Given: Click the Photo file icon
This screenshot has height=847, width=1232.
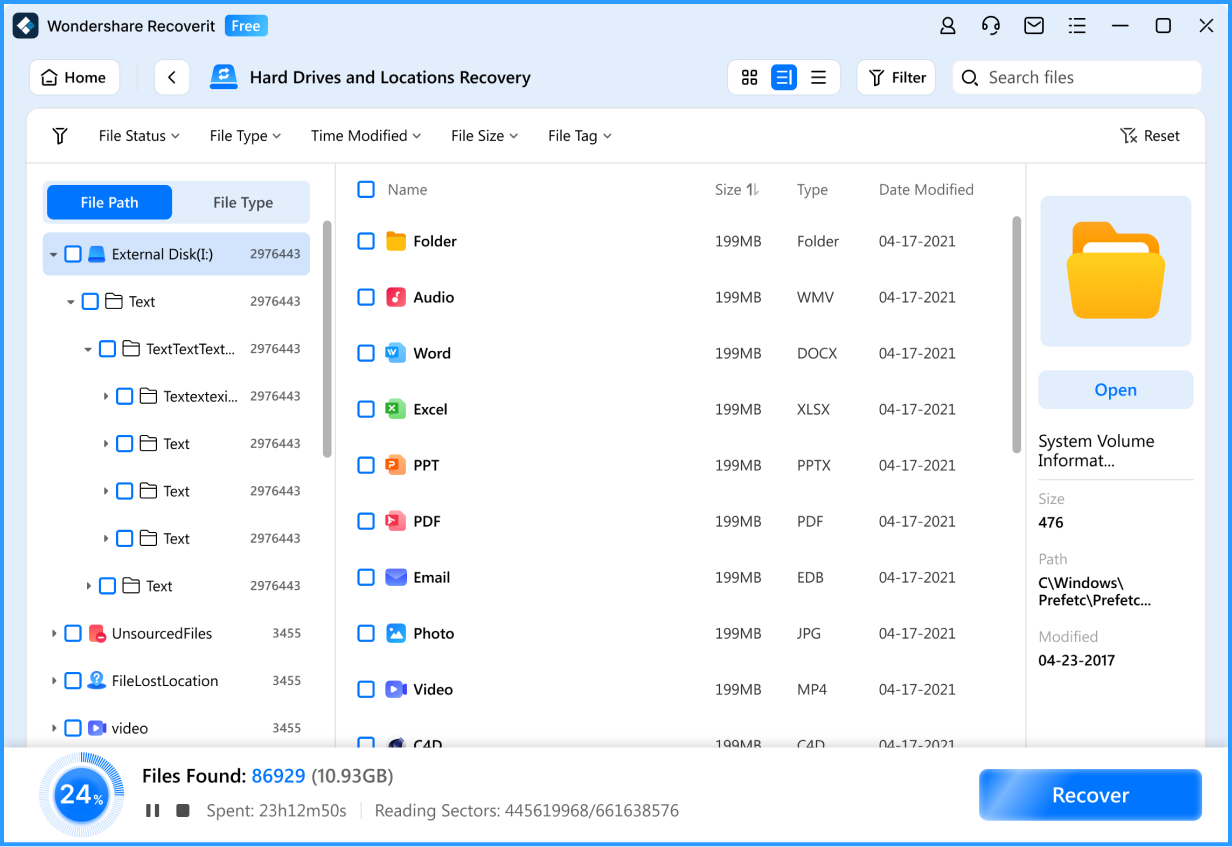Looking at the screenshot, I should point(396,633).
